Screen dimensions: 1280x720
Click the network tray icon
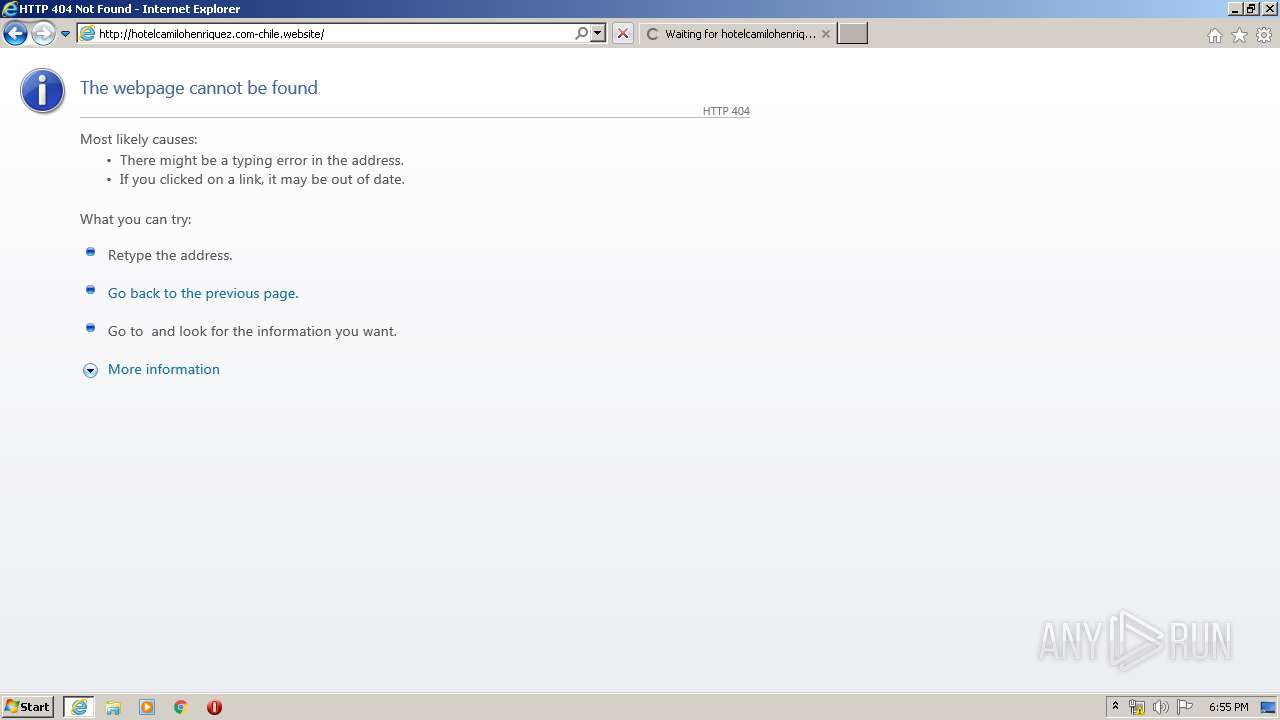coord(1137,707)
